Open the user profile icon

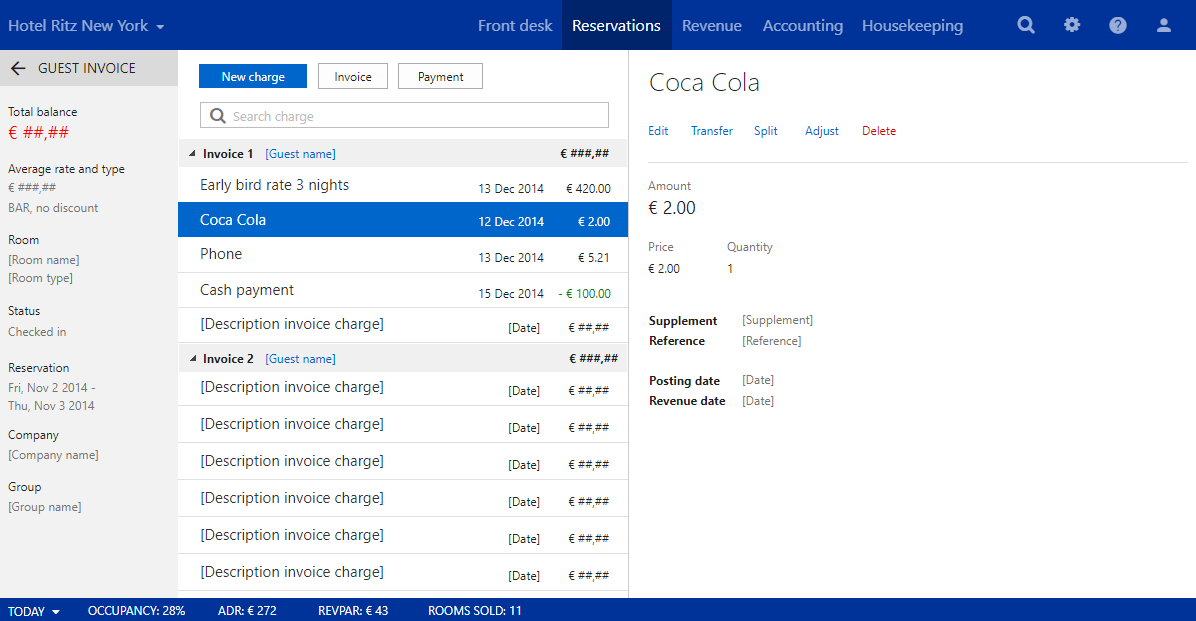tap(1163, 25)
